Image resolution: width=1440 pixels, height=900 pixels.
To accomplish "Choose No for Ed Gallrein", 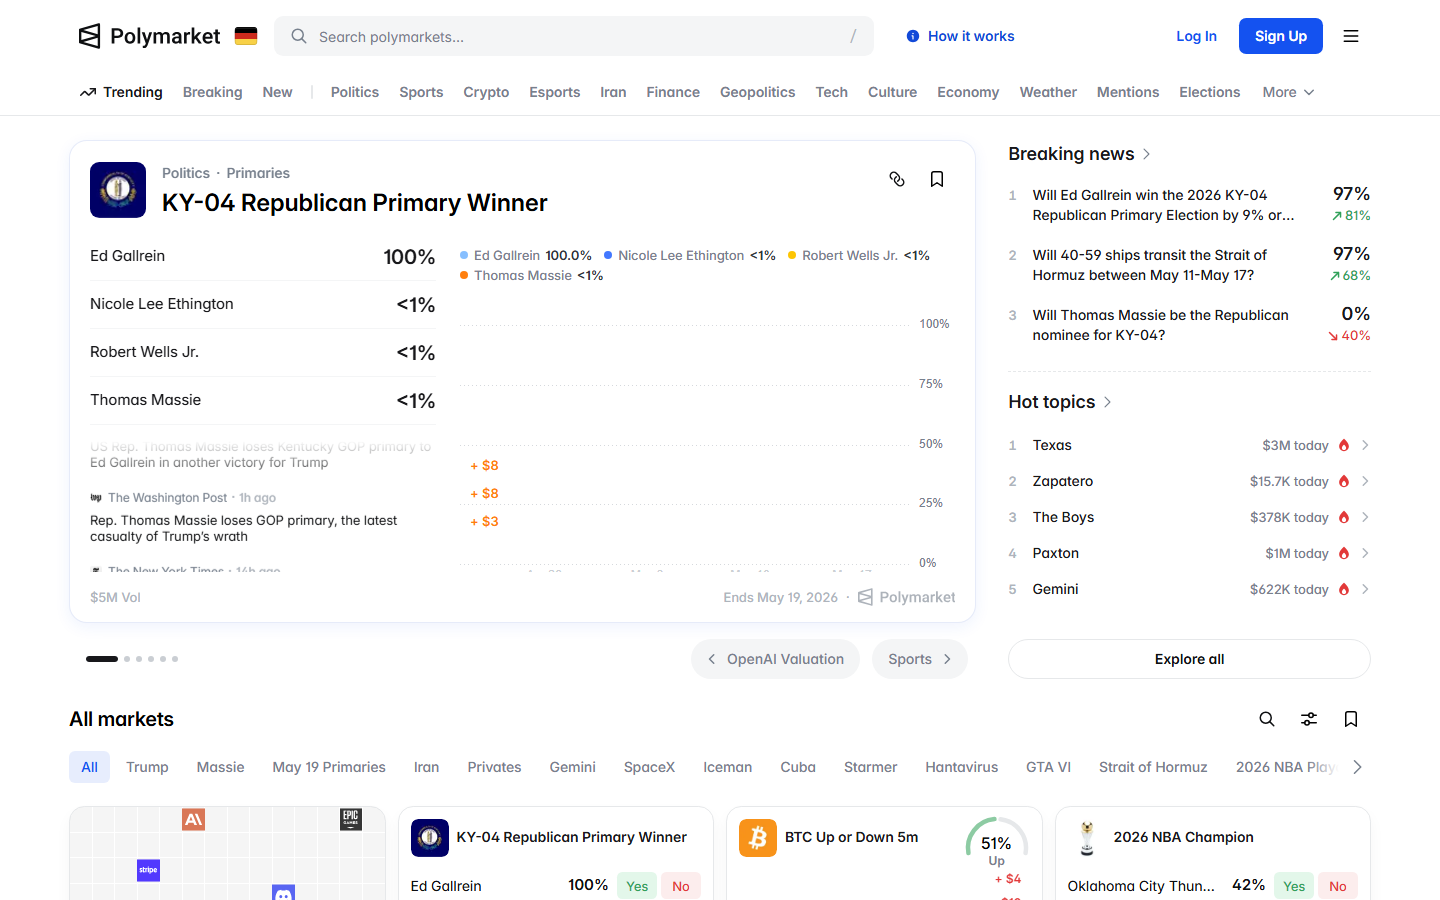I will 681,886.
